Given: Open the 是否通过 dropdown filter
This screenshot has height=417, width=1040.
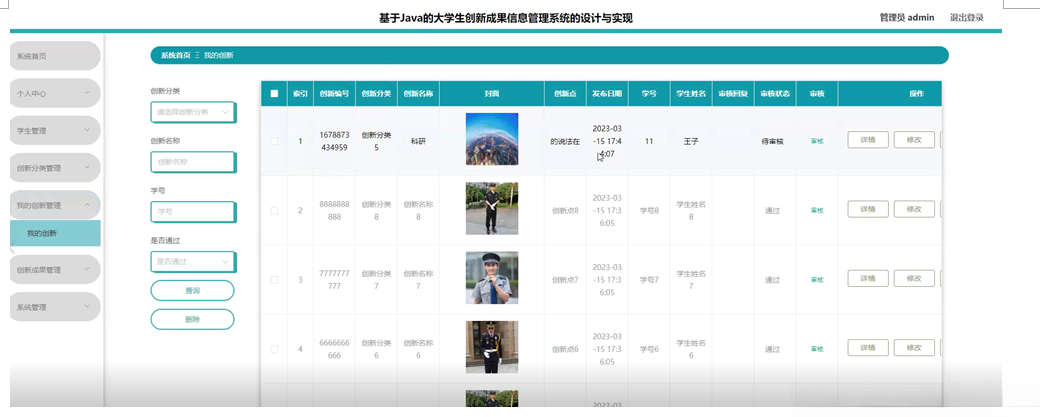Looking at the screenshot, I should [x=193, y=262].
